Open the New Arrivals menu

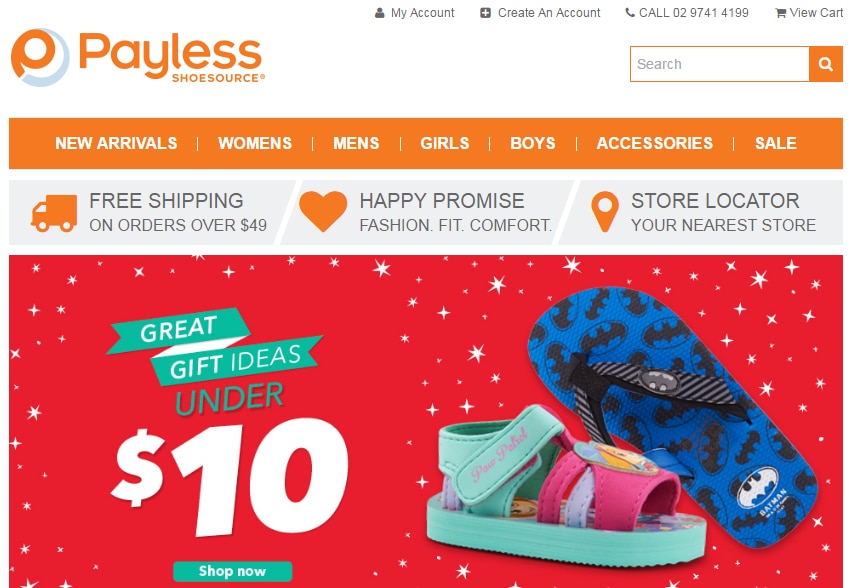tap(116, 143)
